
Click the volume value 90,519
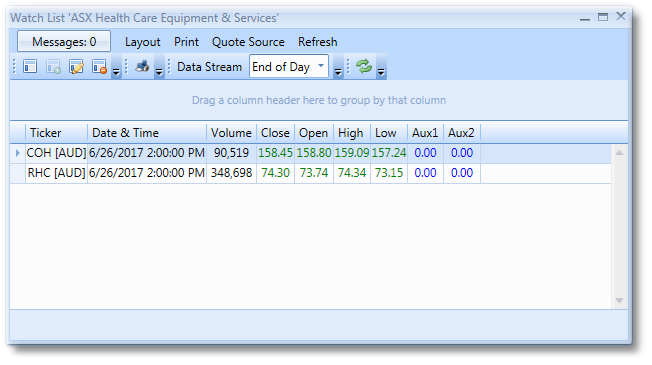pos(231,153)
